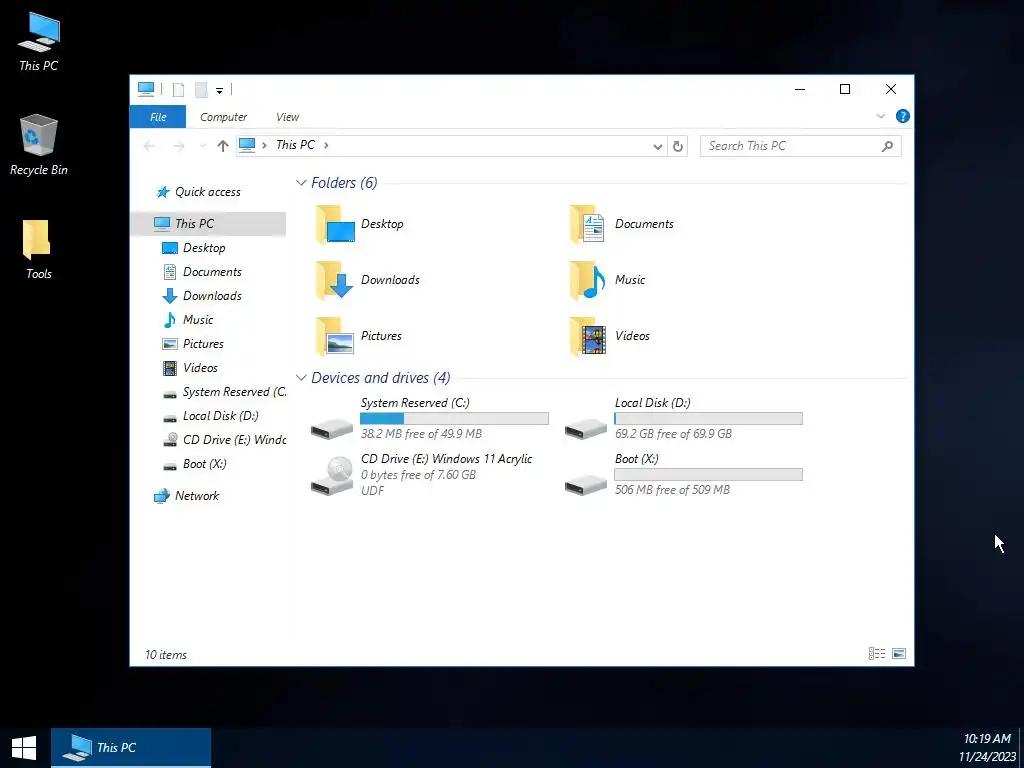
Task: Open the This PC desktop icon
Action: point(39,42)
